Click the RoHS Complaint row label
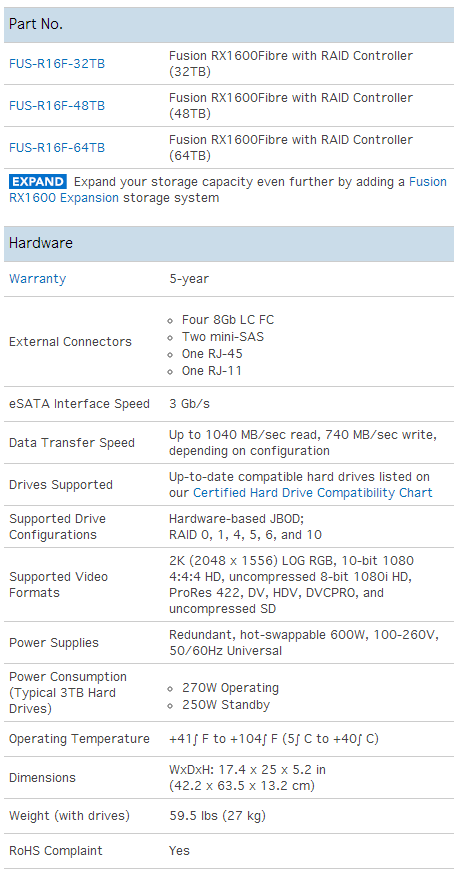The height and width of the screenshot is (873, 458). pyautogui.click(x=56, y=851)
